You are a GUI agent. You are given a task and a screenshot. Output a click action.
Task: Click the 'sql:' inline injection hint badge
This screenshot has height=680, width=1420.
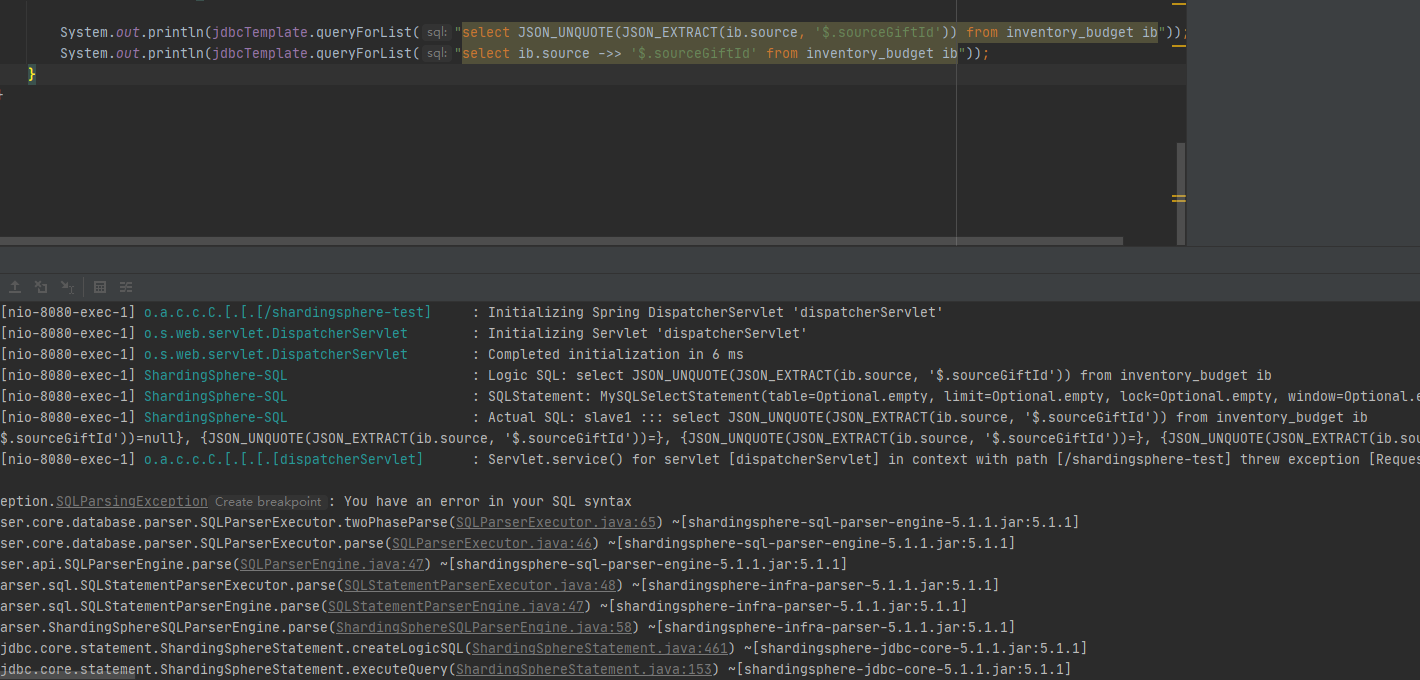coord(436,32)
